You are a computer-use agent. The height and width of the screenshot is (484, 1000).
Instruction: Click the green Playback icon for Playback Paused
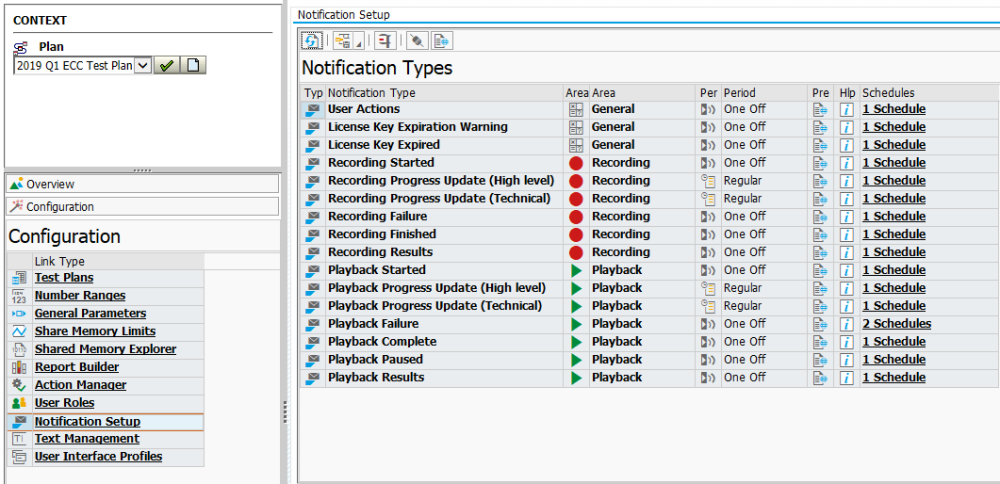tap(576, 360)
